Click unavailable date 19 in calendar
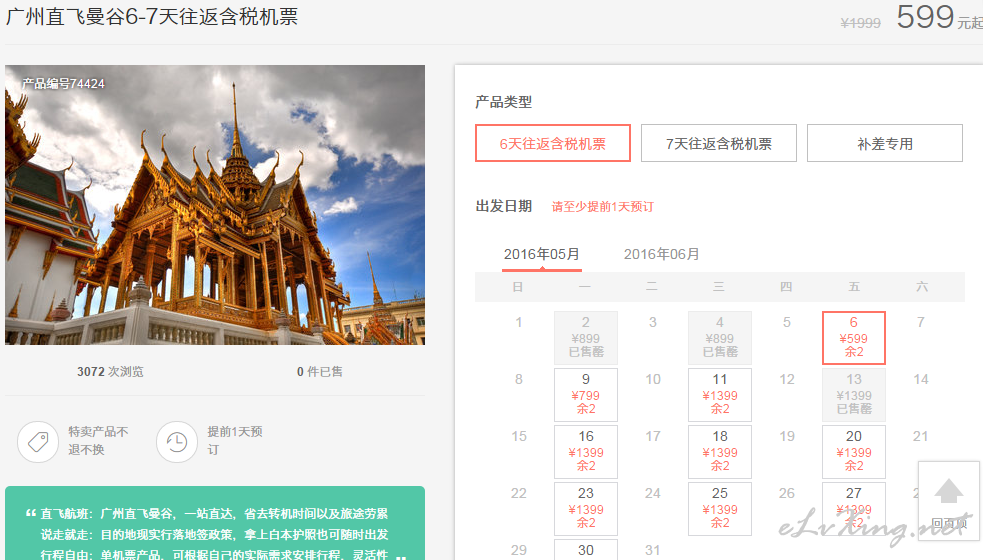Viewport: 983px width, 560px height. click(787, 436)
